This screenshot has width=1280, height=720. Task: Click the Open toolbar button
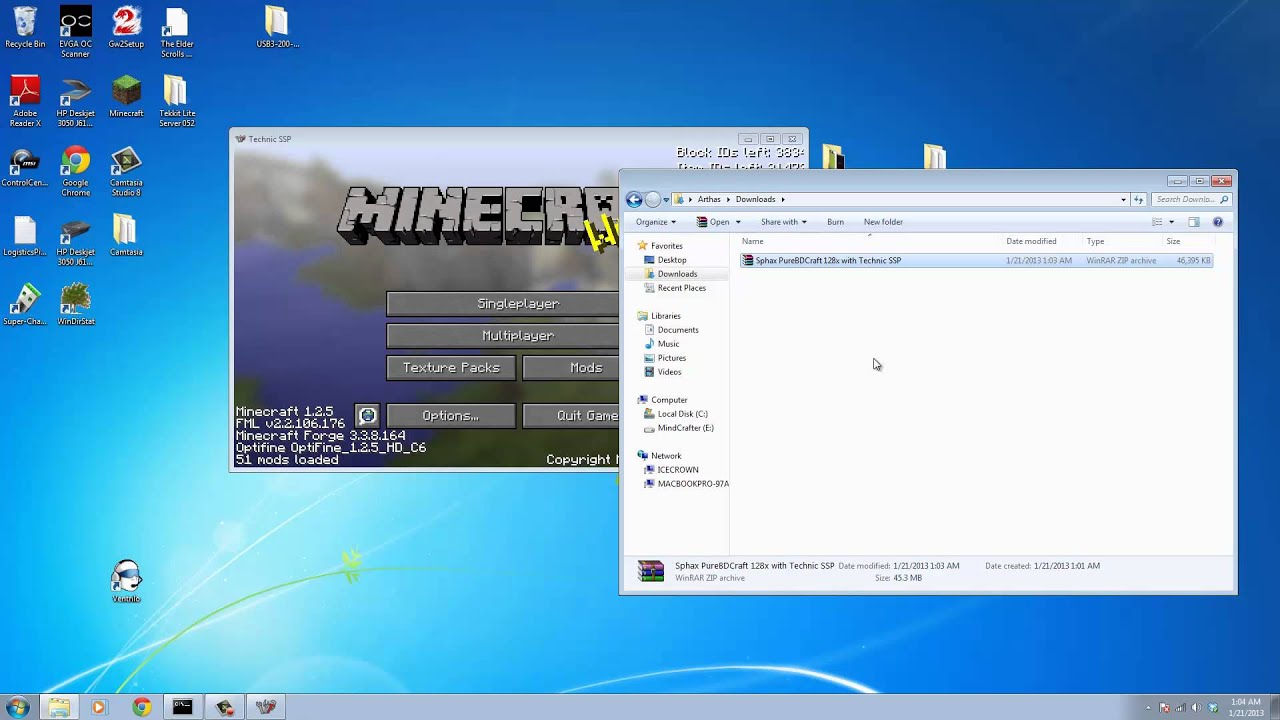(713, 222)
